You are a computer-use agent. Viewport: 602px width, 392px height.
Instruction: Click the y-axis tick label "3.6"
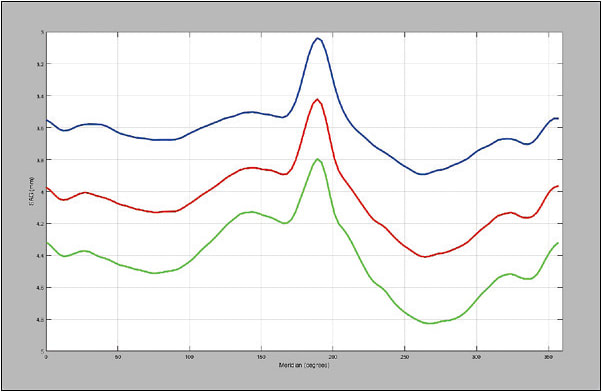tap(41, 127)
